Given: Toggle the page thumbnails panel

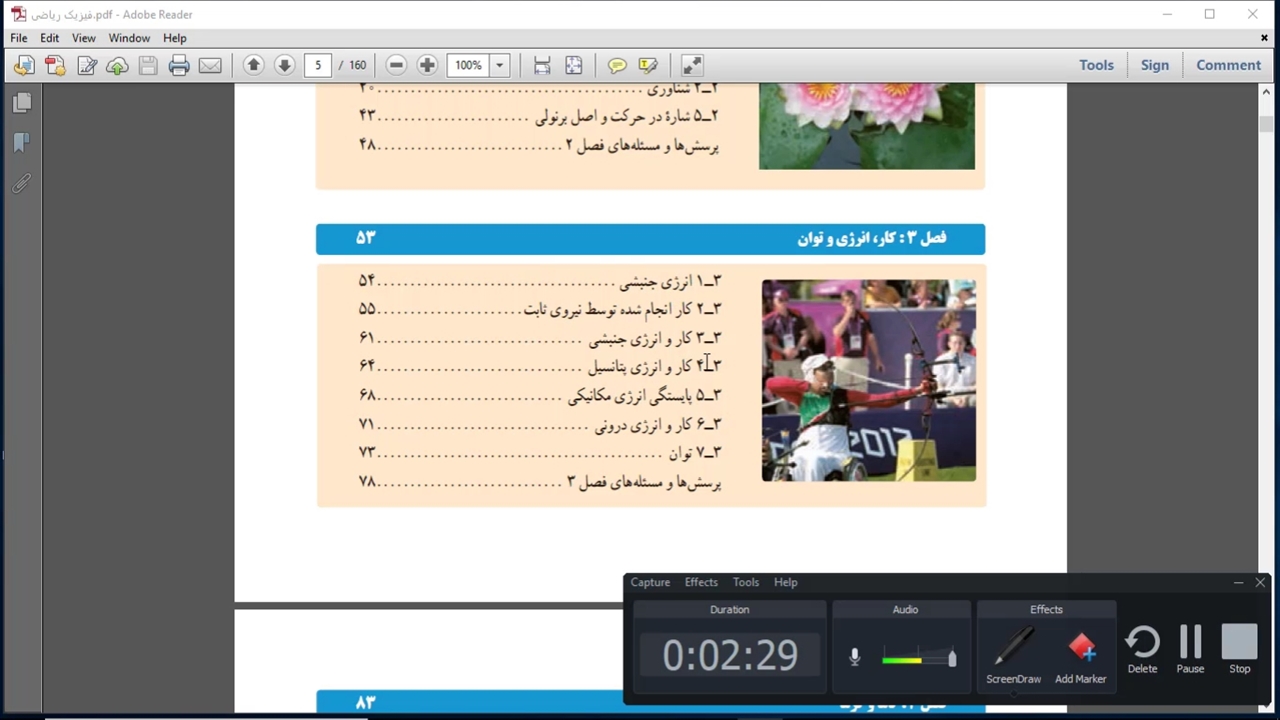Looking at the screenshot, I should (x=22, y=103).
